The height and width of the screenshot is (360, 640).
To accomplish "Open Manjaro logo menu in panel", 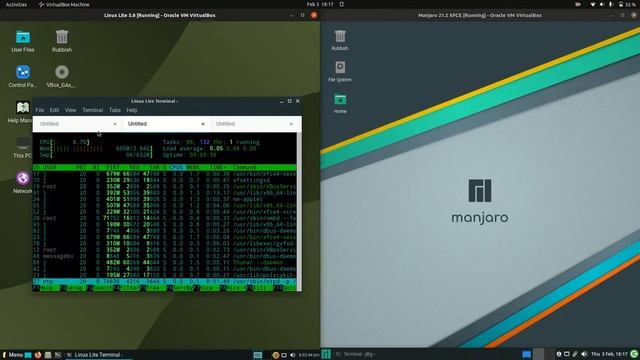I will pyautogui.click(x=326, y=354).
